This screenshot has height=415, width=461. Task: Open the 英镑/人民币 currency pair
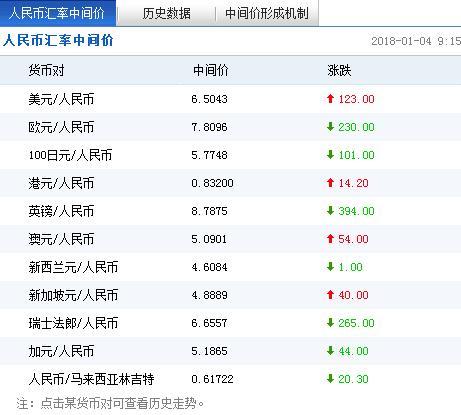pyautogui.click(x=61, y=211)
